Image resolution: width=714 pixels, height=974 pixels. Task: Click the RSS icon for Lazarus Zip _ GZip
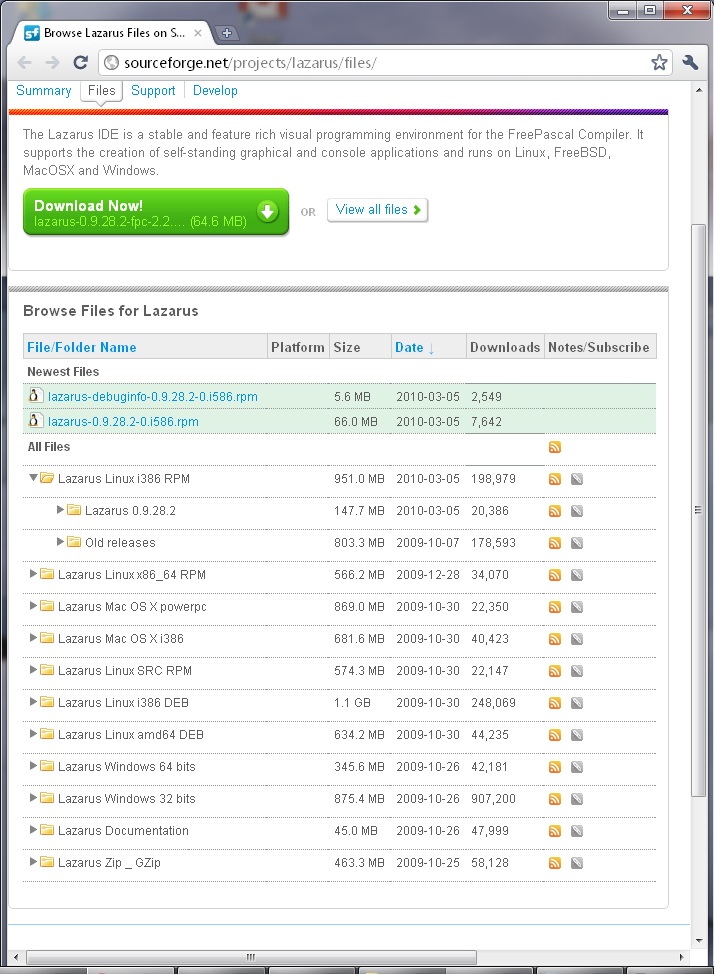click(555, 863)
